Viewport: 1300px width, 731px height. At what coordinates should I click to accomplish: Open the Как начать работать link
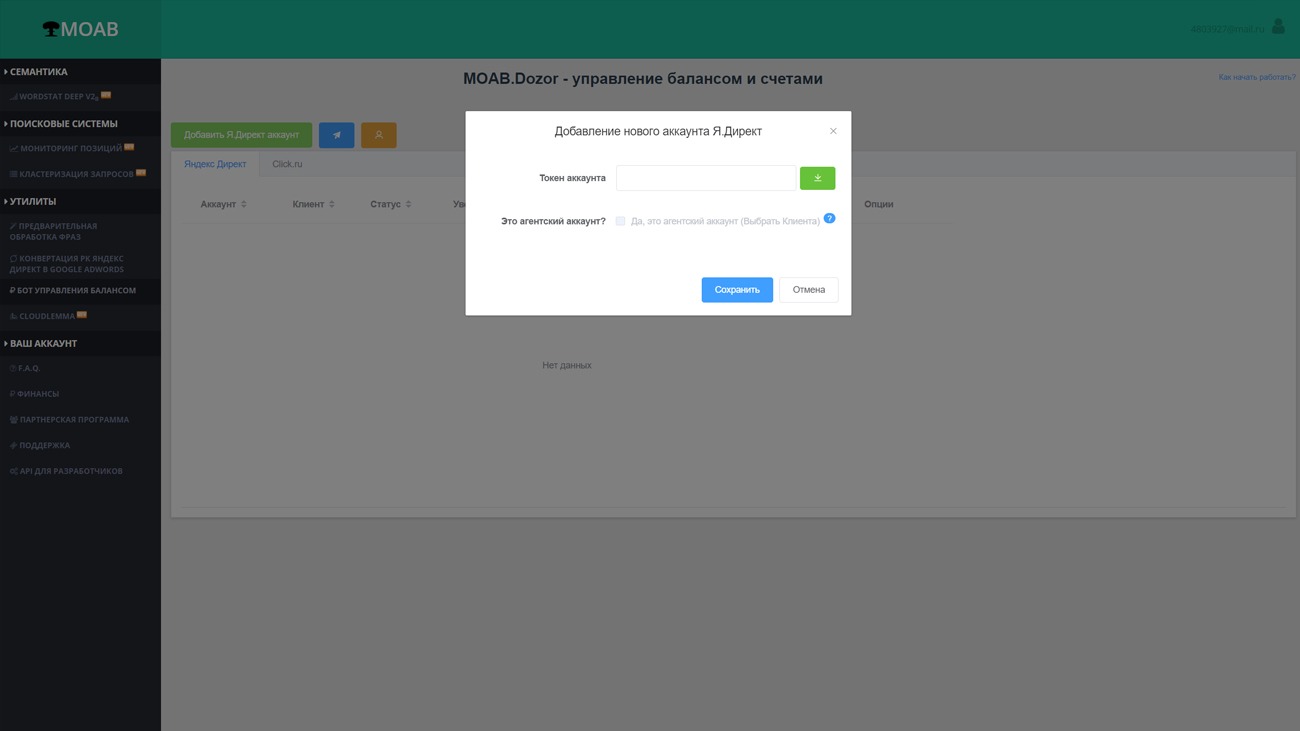[x=1256, y=77]
